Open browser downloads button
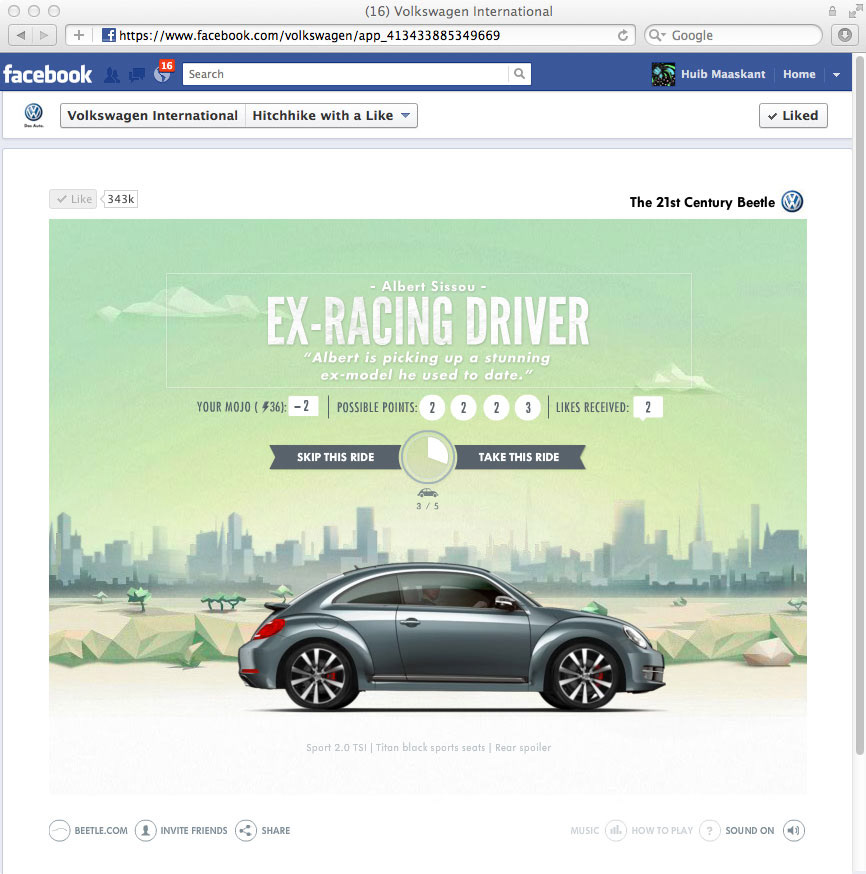 point(845,35)
